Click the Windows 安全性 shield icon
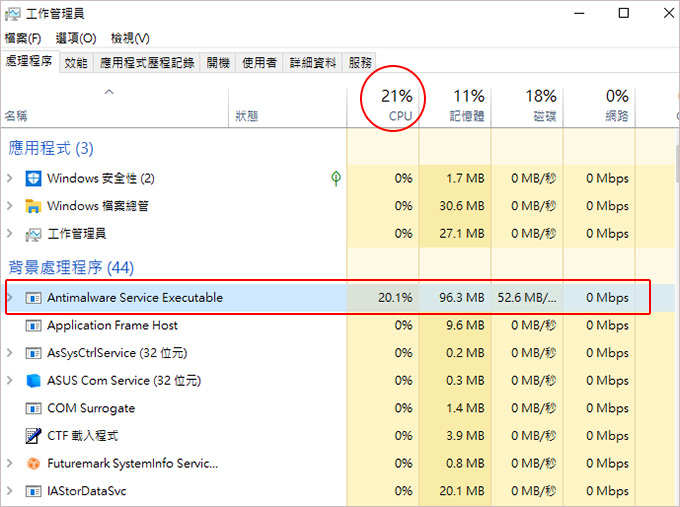This screenshot has width=680, height=507. click(33, 178)
